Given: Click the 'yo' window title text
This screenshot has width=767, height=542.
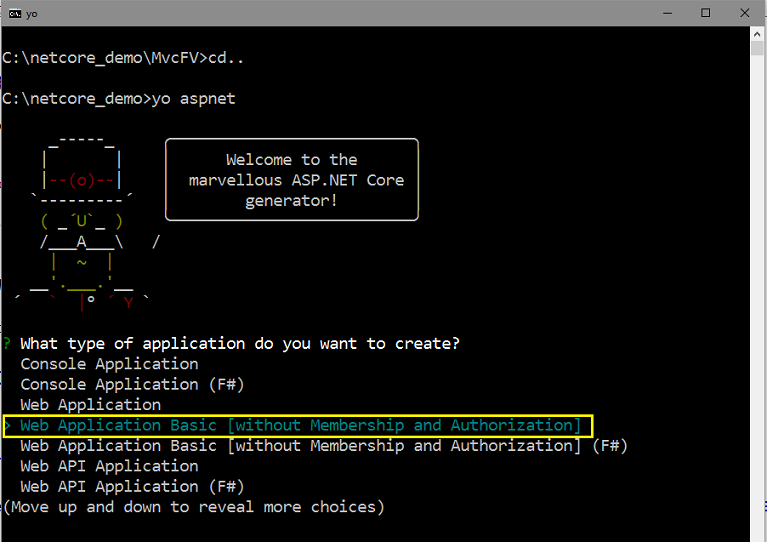Looking at the screenshot, I should point(32,14).
